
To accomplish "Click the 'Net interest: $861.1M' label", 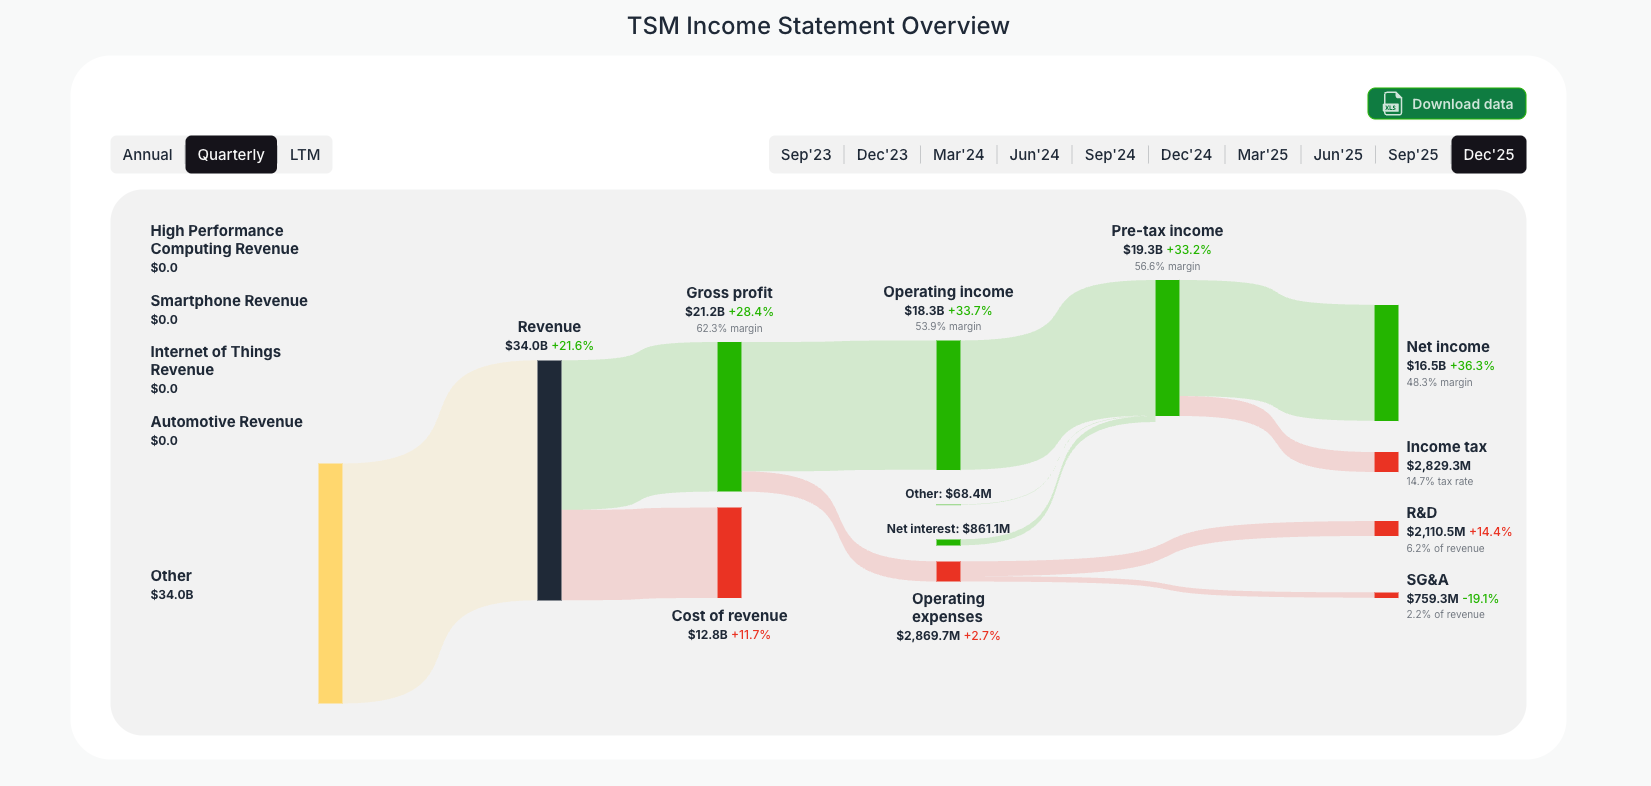I will (x=948, y=529).
